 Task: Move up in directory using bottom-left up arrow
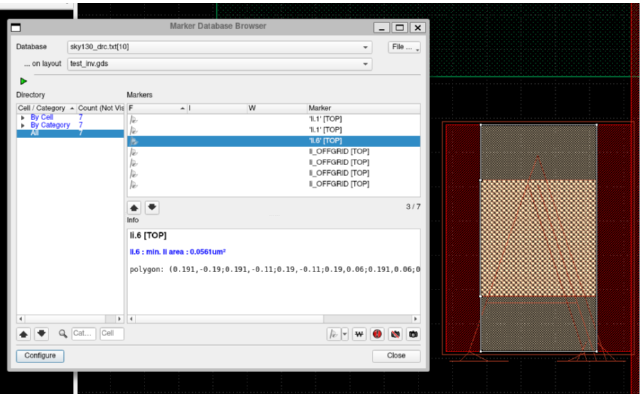click(x=24, y=334)
